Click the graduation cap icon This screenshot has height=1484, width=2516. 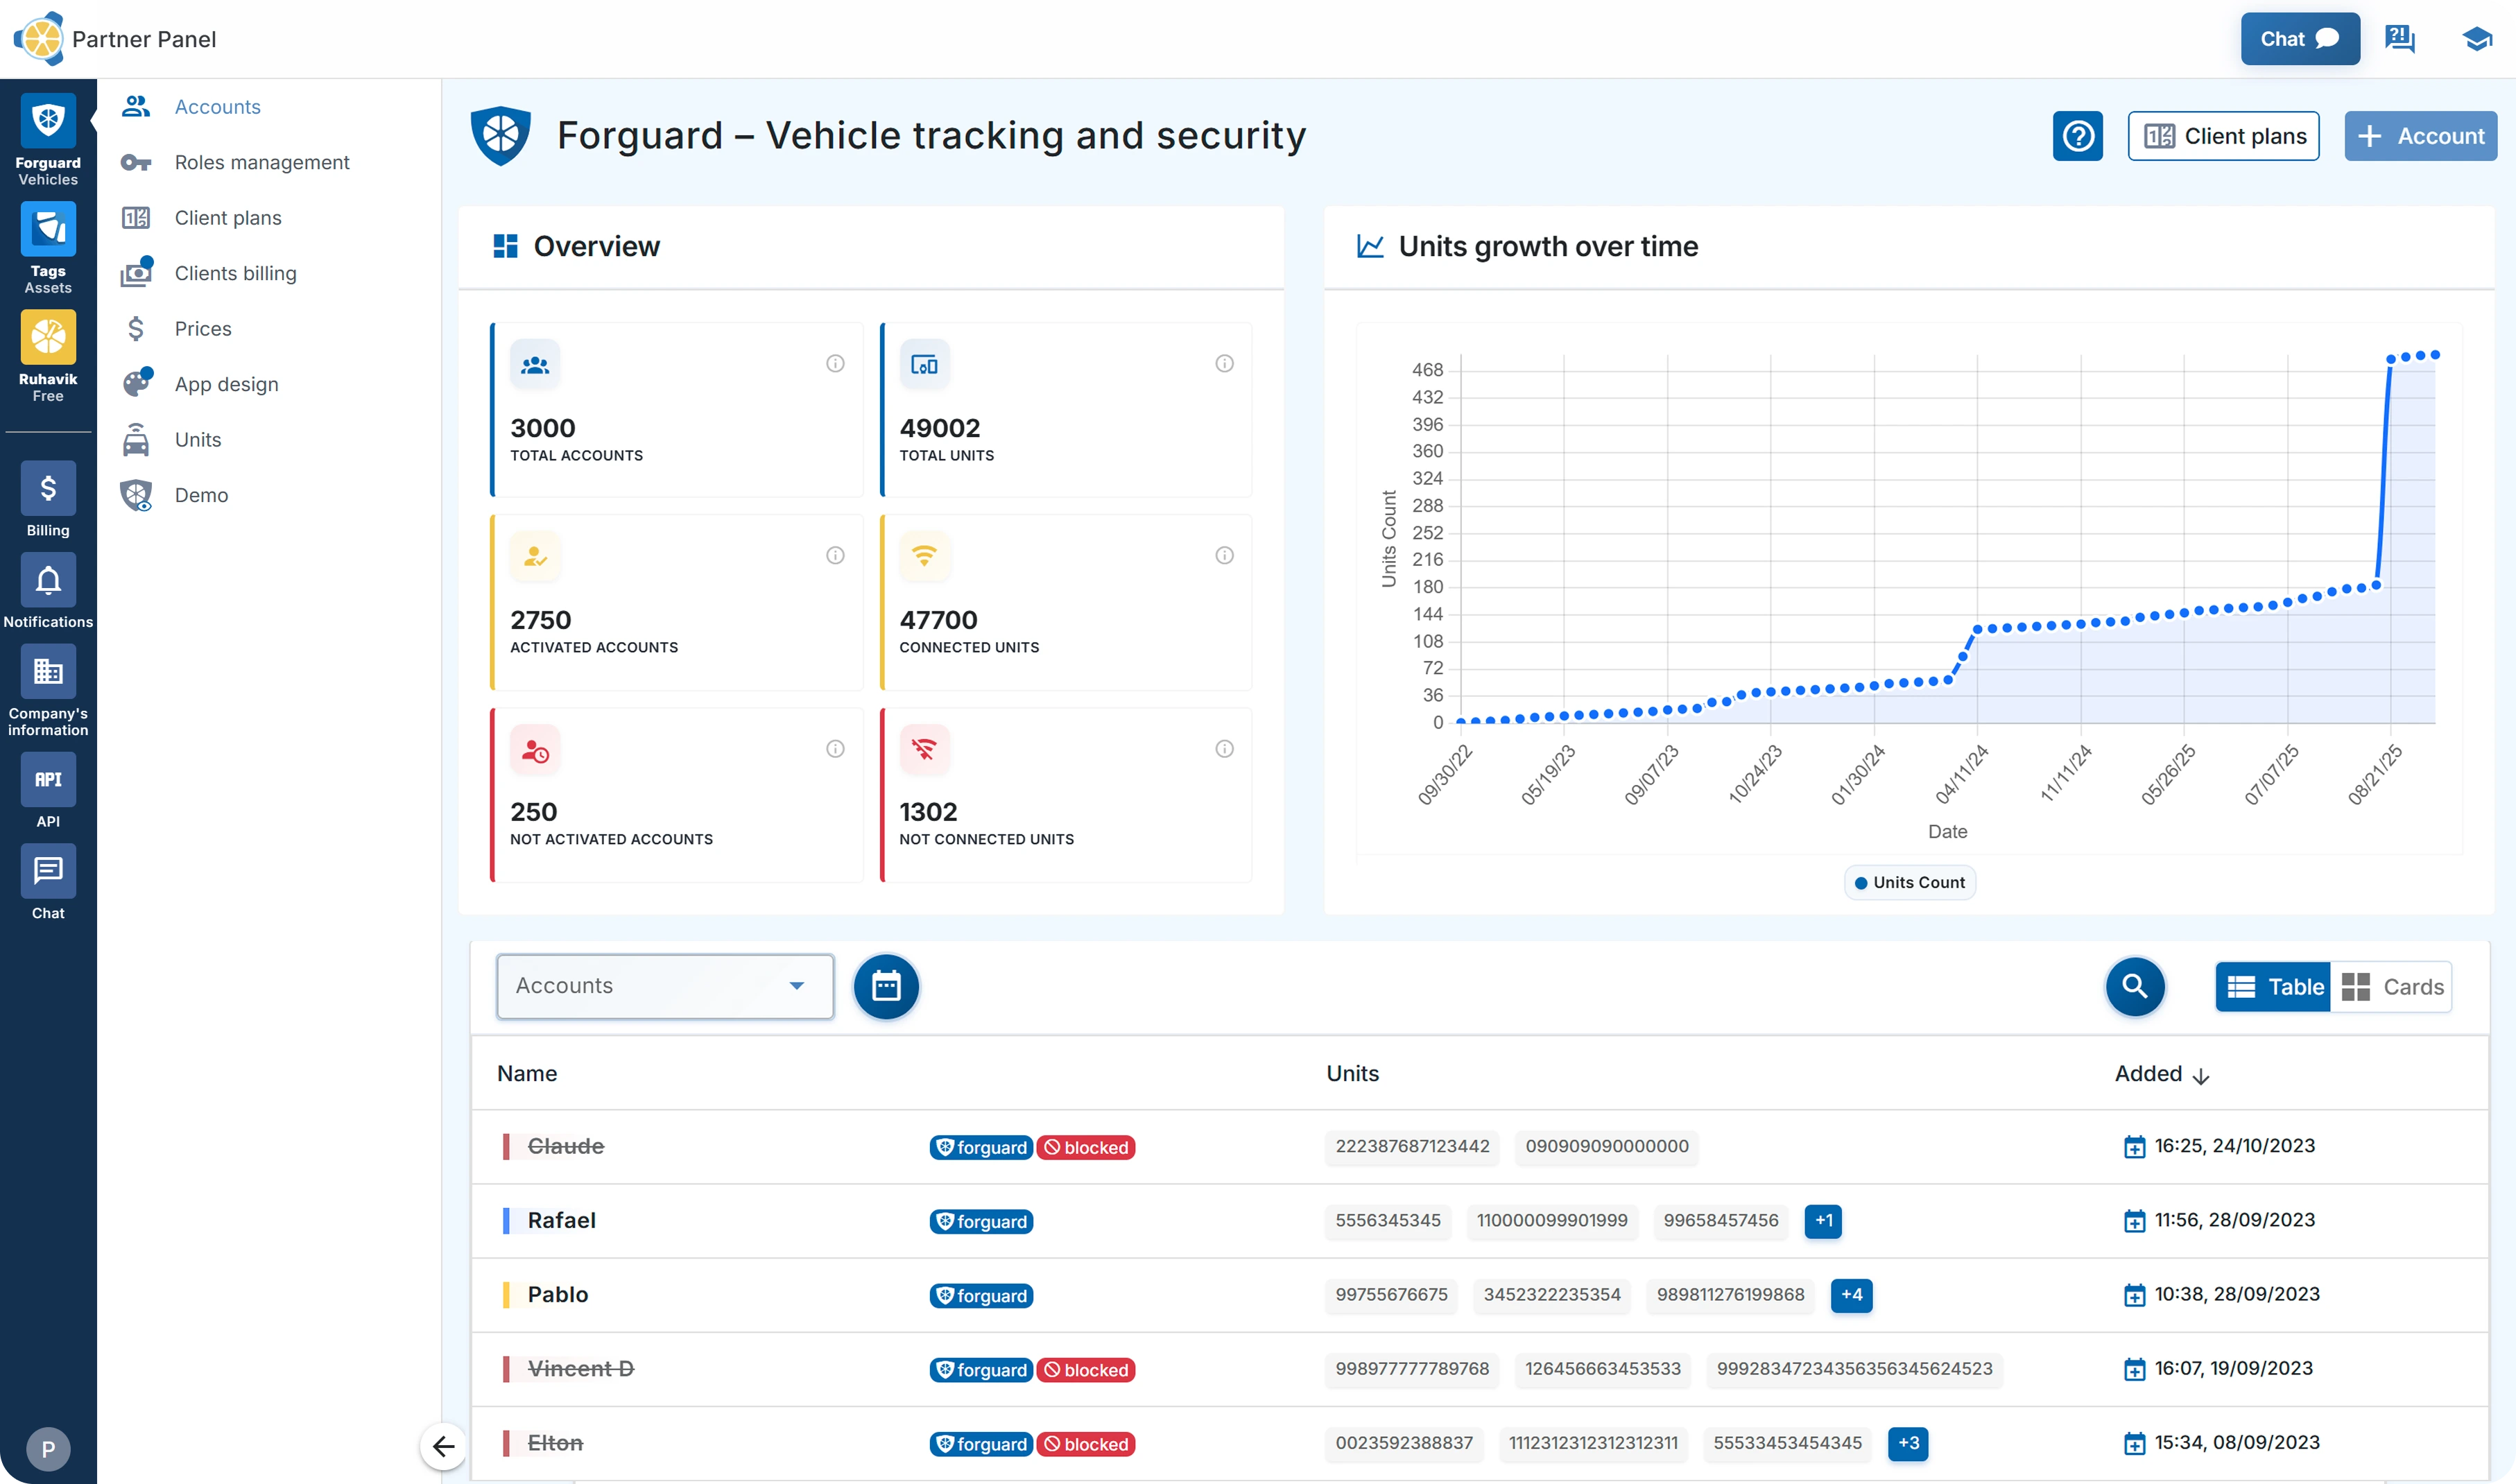[x=2476, y=39]
